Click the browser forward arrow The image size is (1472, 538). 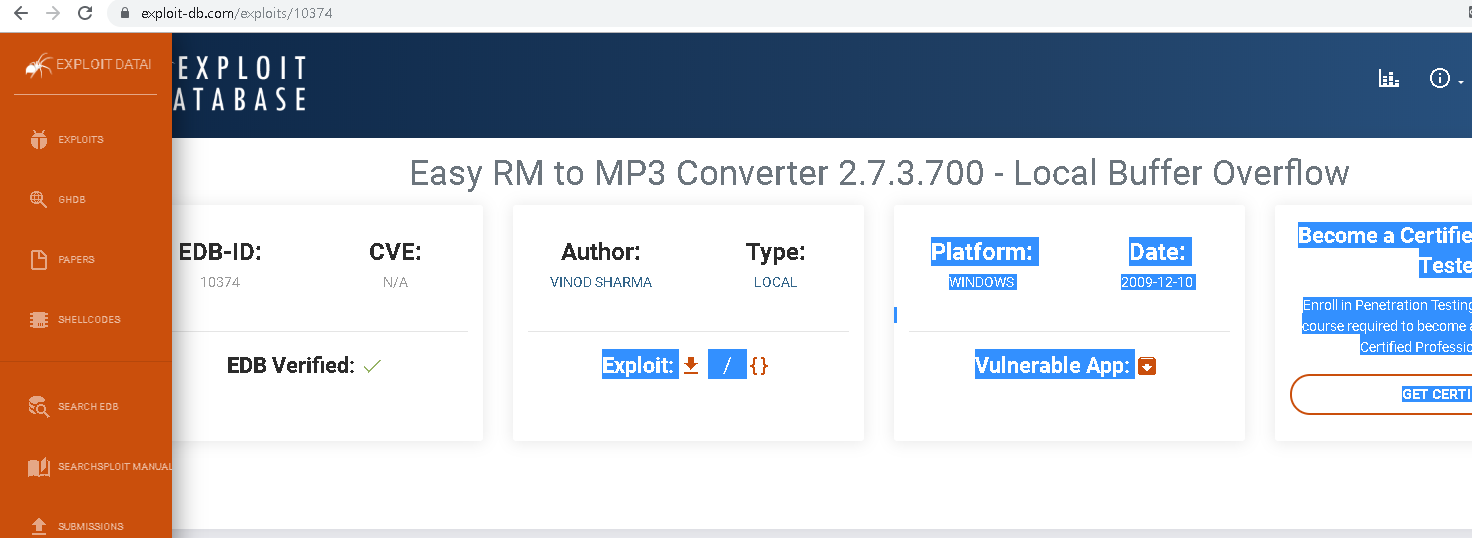(x=53, y=14)
